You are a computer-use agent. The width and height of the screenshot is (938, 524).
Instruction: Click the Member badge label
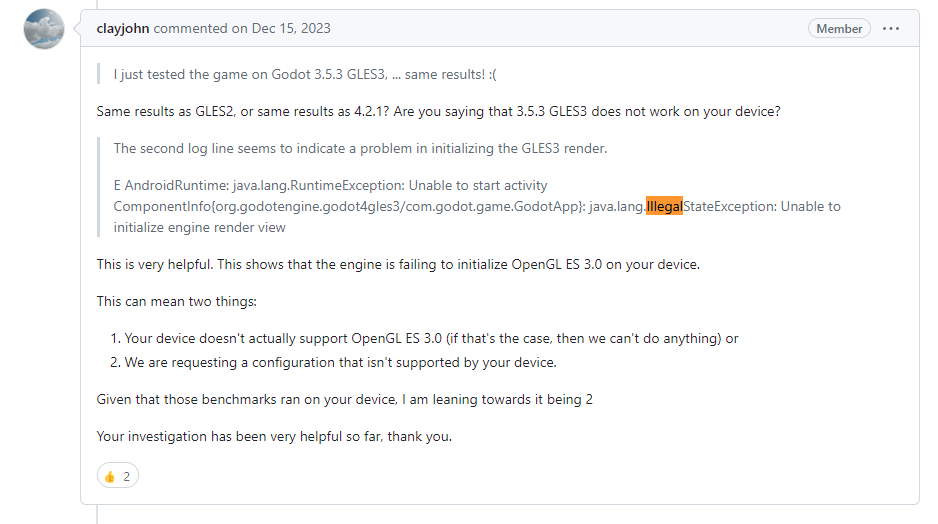(x=839, y=29)
